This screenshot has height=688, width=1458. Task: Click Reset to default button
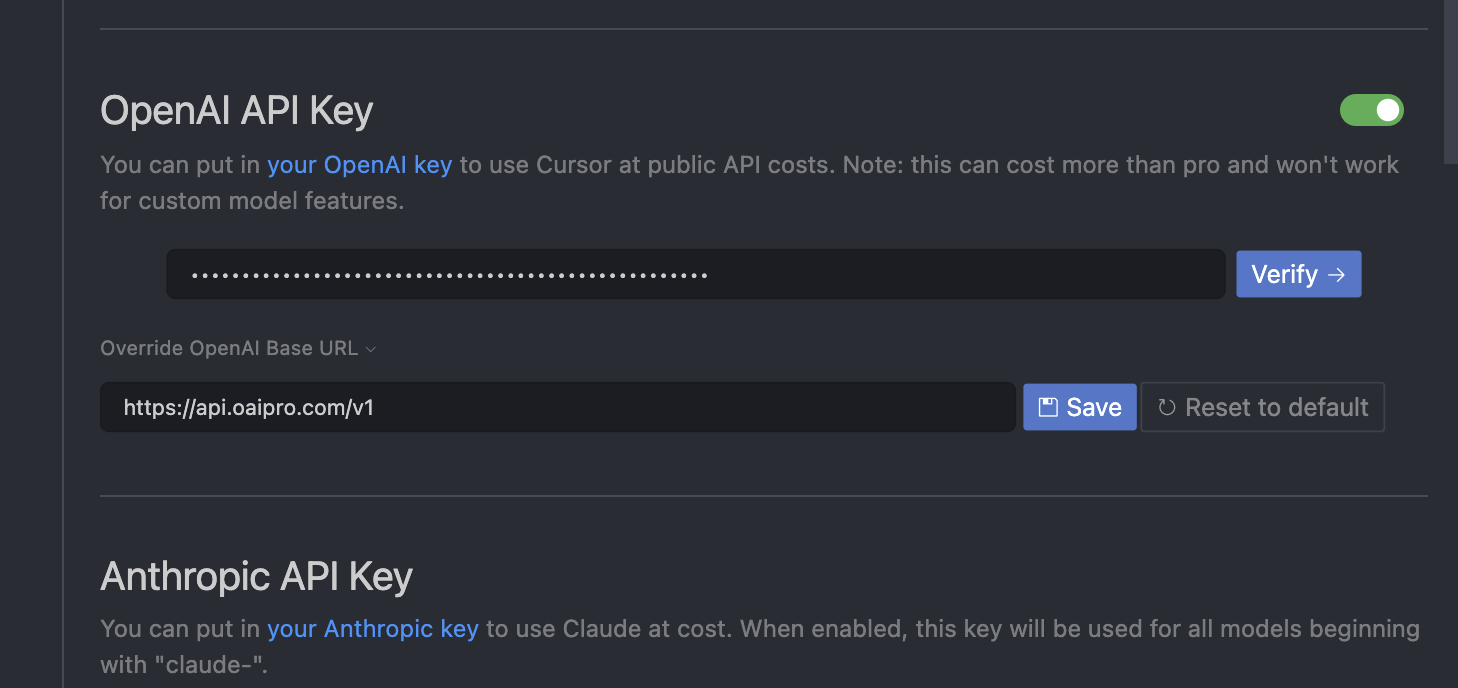pyautogui.click(x=1262, y=407)
